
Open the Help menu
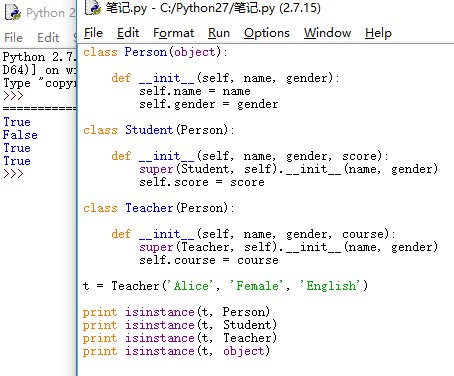pyautogui.click(x=378, y=33)
